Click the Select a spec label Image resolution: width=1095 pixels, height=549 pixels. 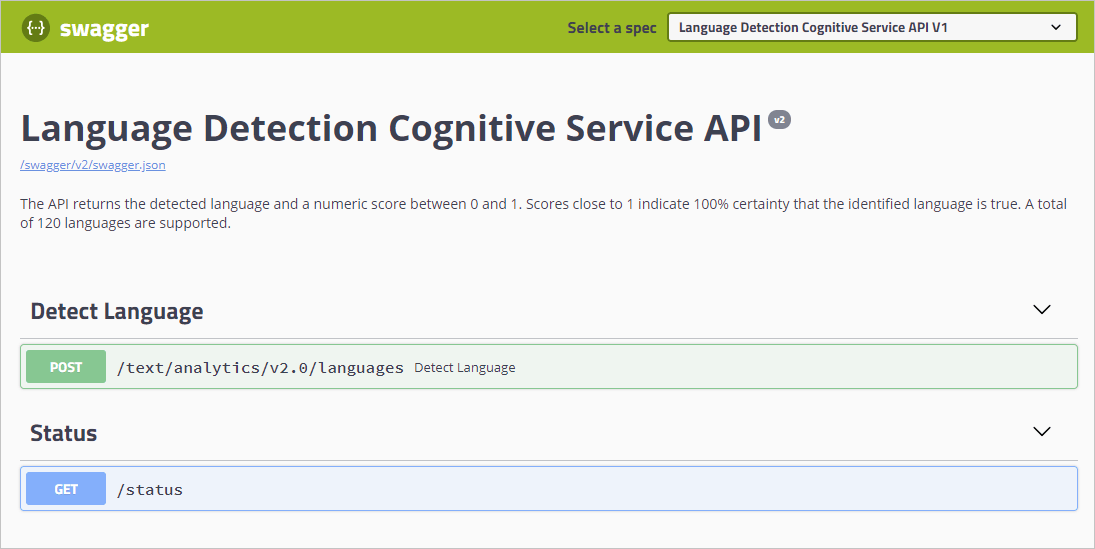[612, 28]
